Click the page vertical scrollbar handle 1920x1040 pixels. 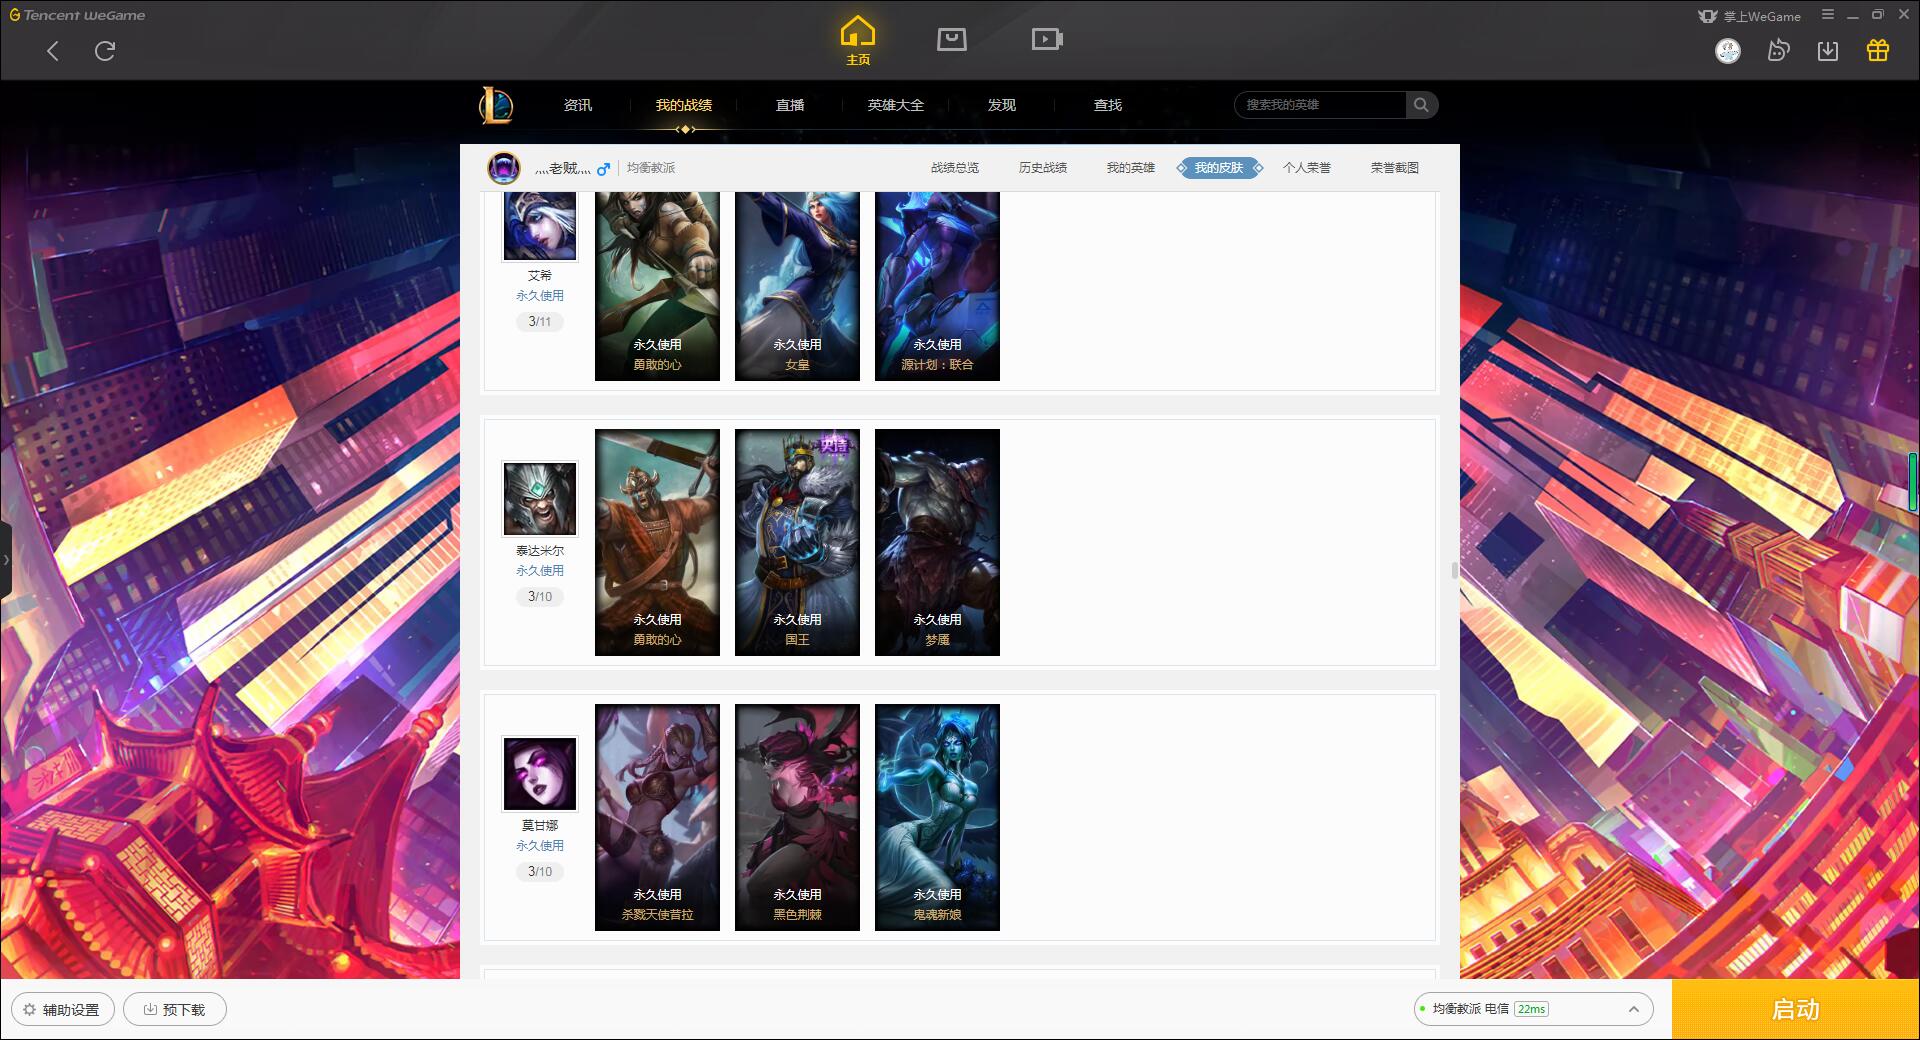(x=1455, y=571)
